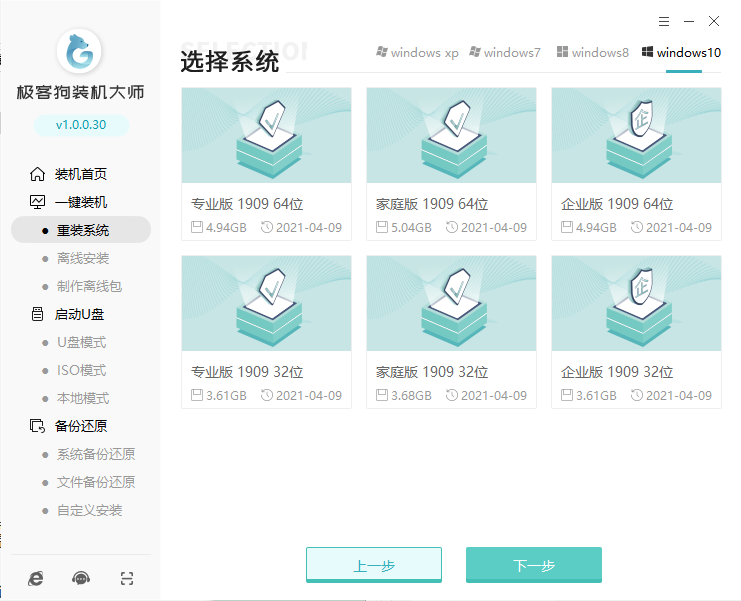Click the 一键装机 monitor icon

click(37, 202)
